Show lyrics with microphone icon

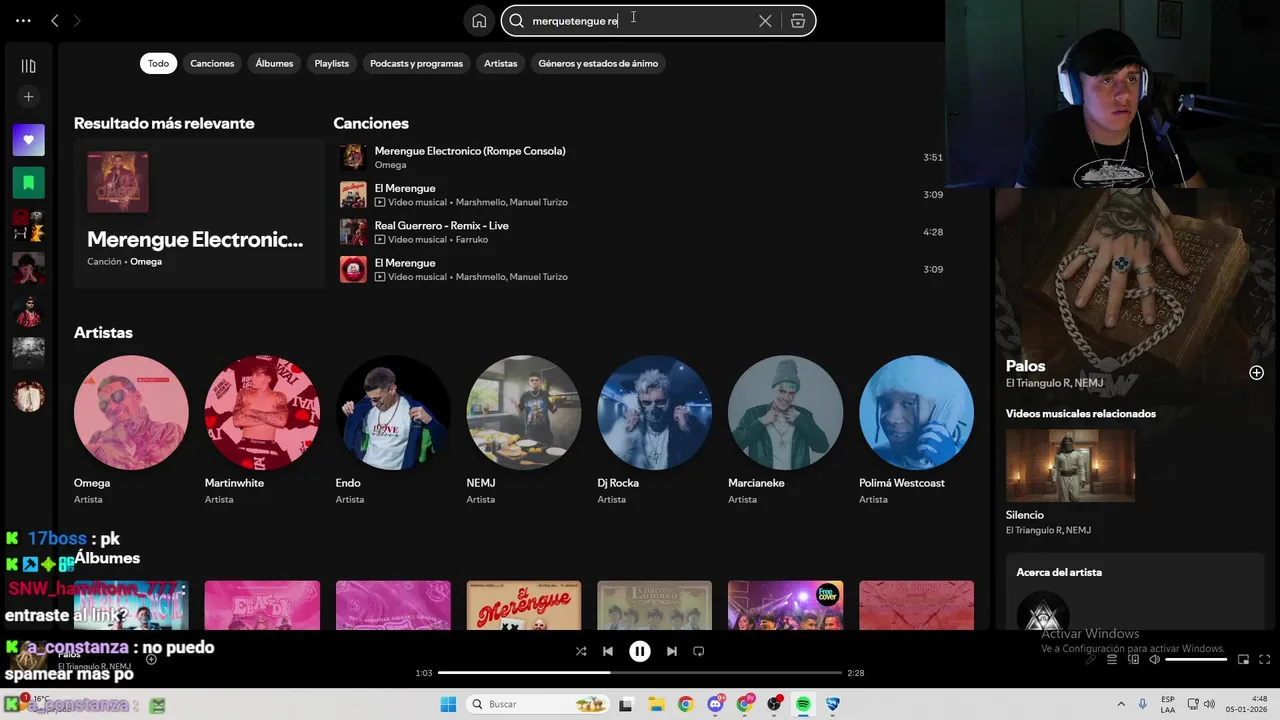(x=1091, y=660)
